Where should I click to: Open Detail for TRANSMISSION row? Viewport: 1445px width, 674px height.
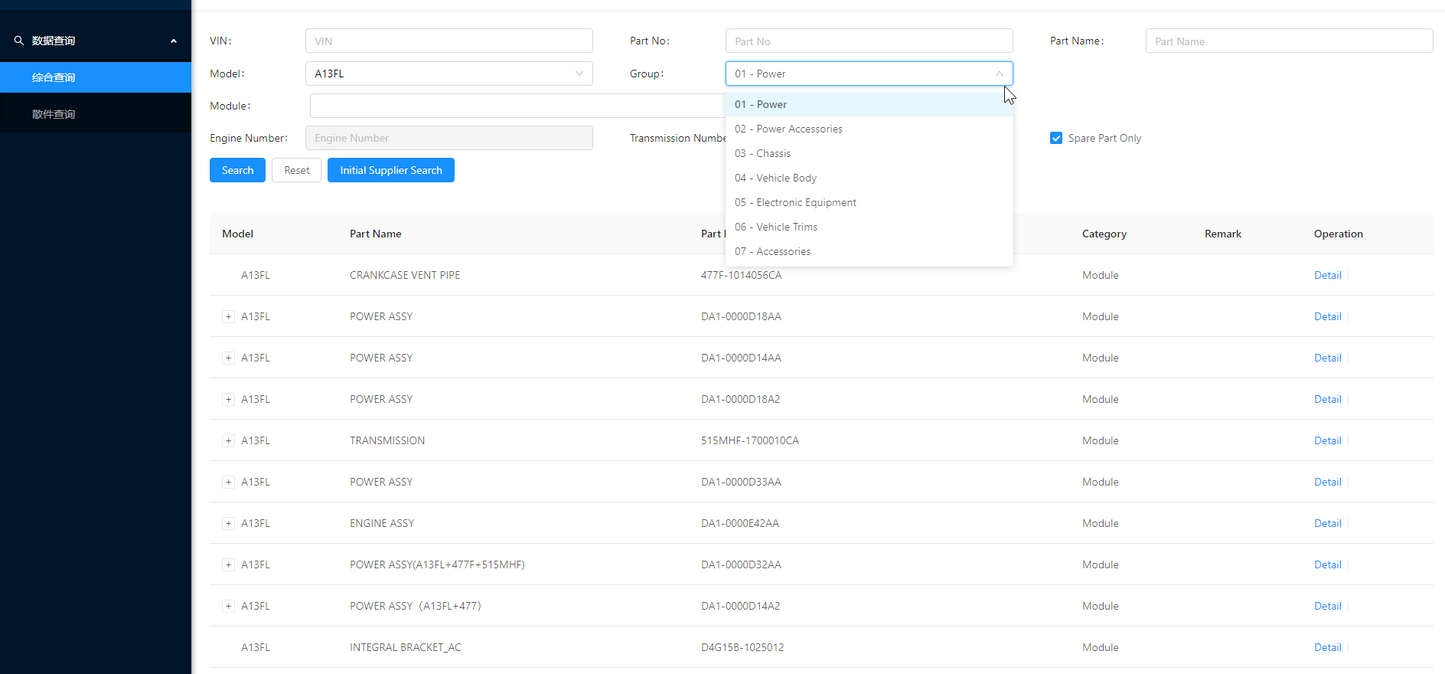1327,440
